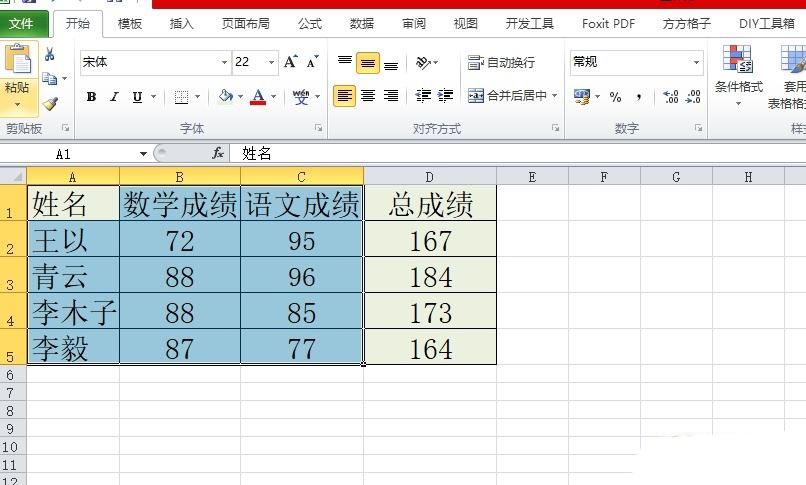Click increase decimal places icon

tap(671, 97)
